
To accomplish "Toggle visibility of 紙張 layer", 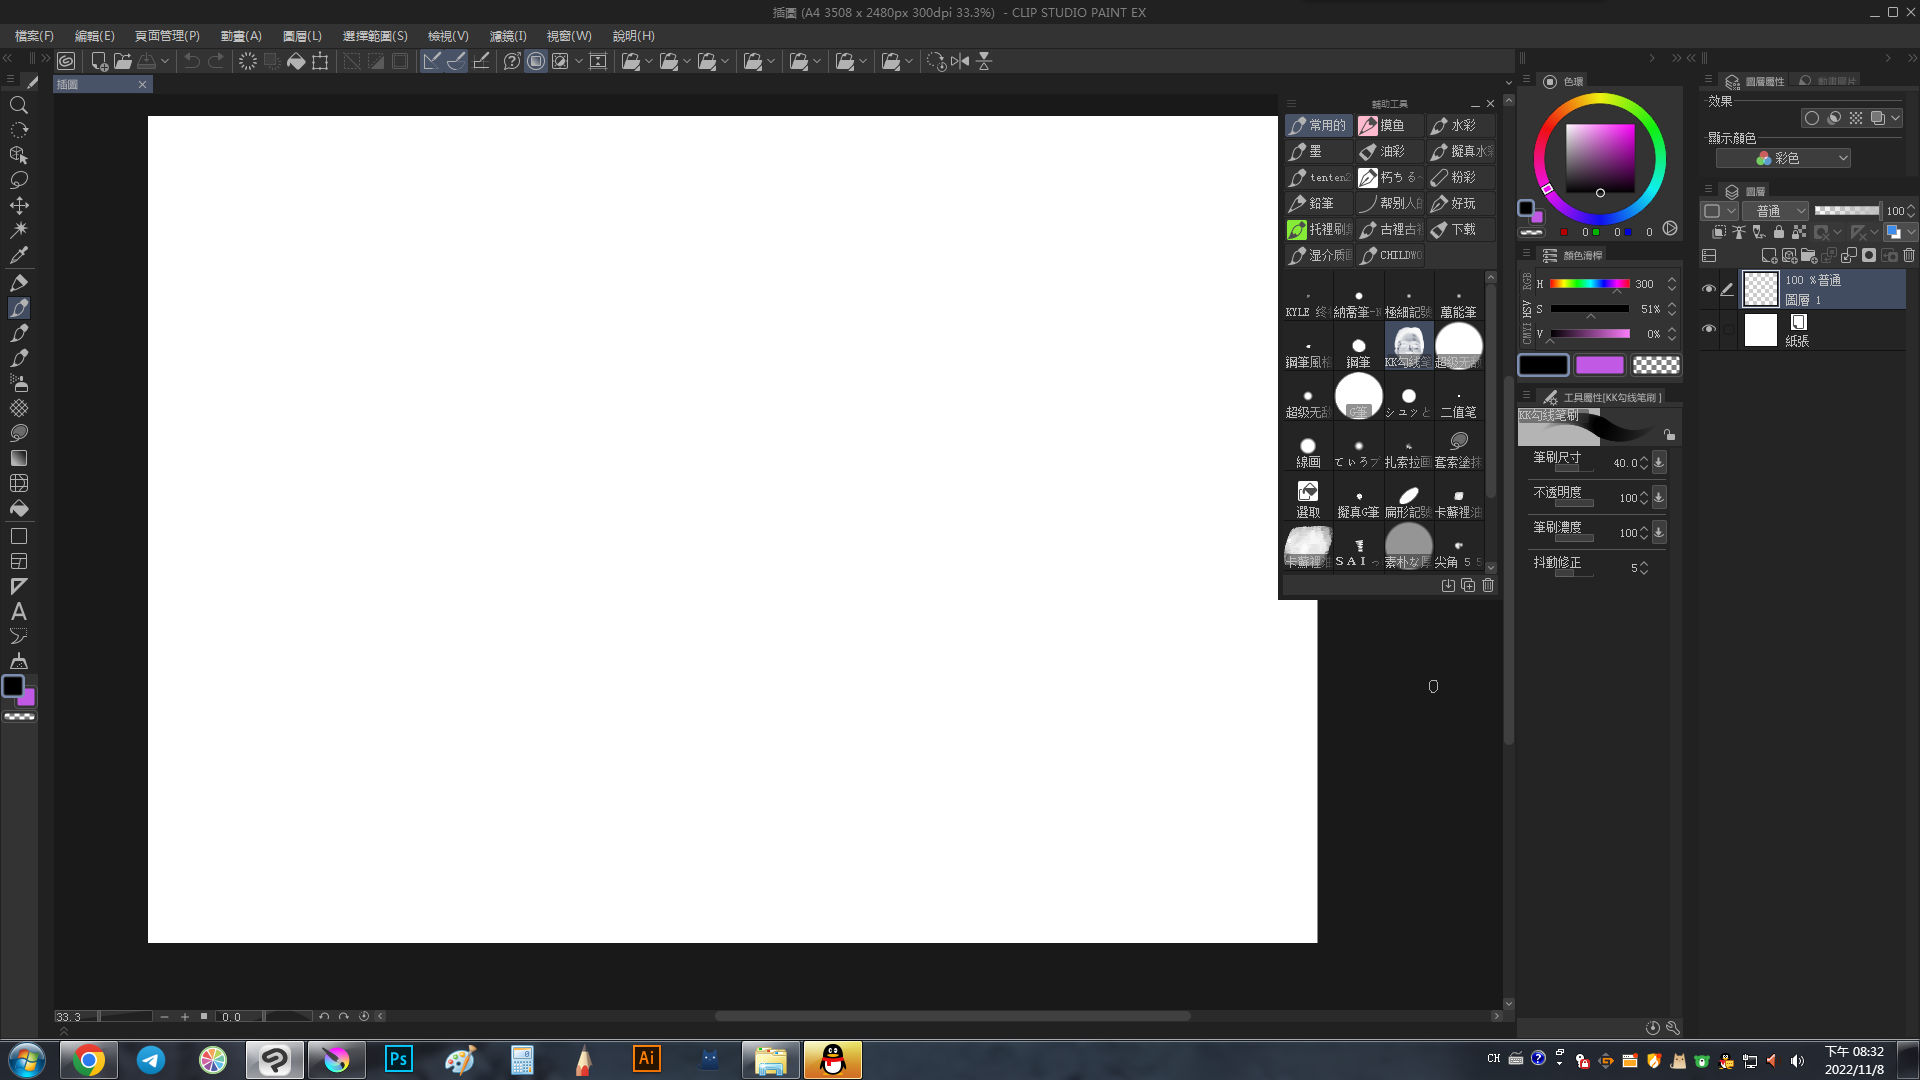I will tap(1709, 329).
